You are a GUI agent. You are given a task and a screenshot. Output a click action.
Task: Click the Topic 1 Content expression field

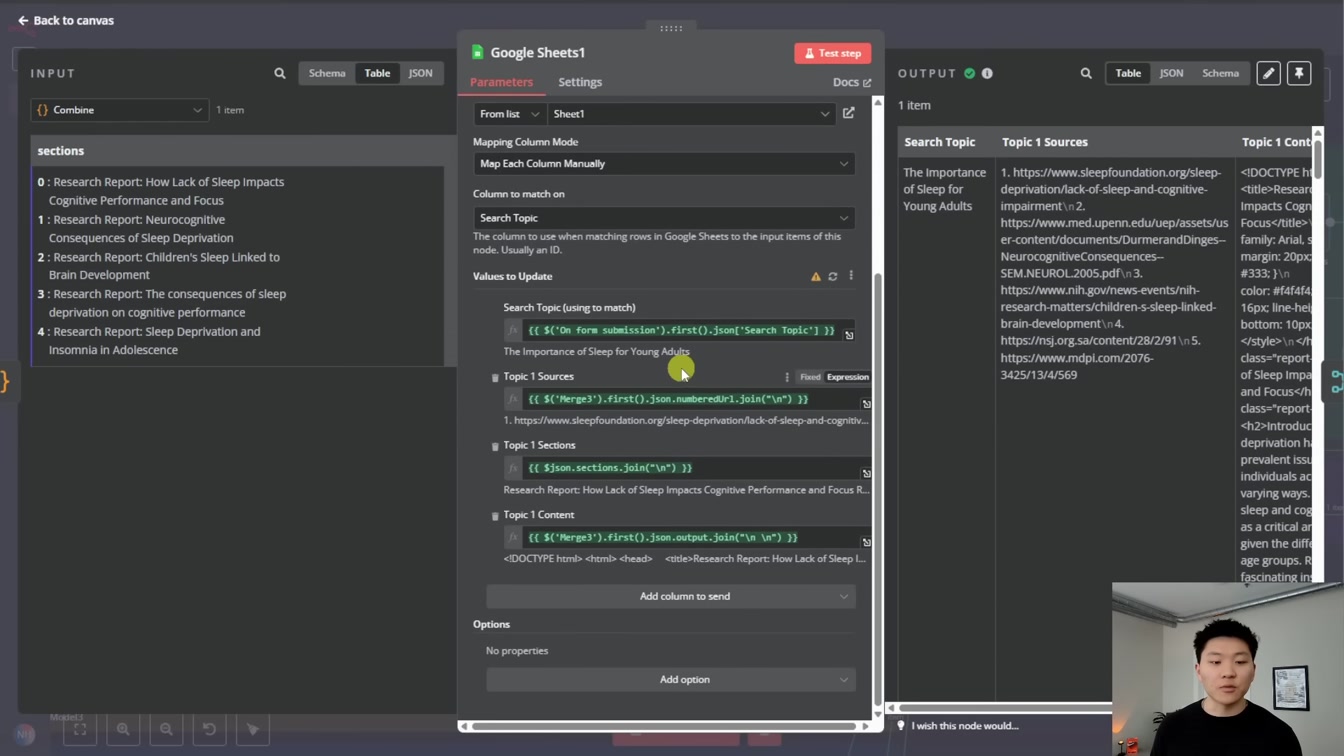[x=688, y=537]
